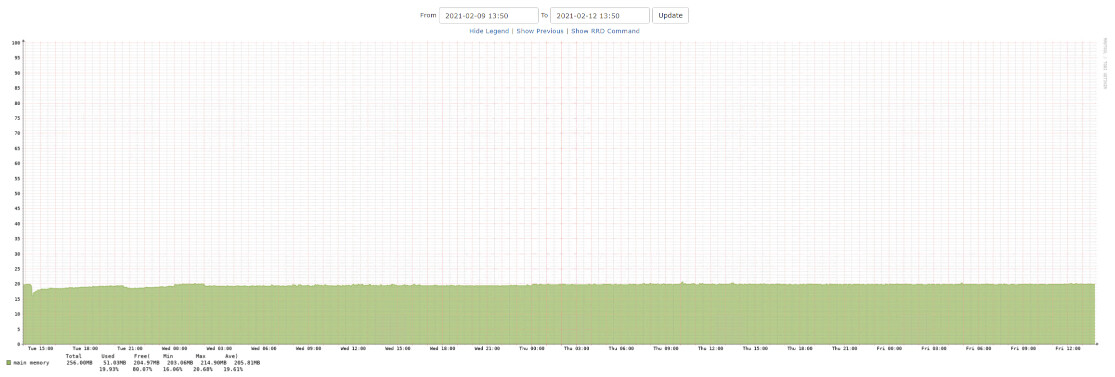
Task: Click the To date input field
Action: coord(599,16)
